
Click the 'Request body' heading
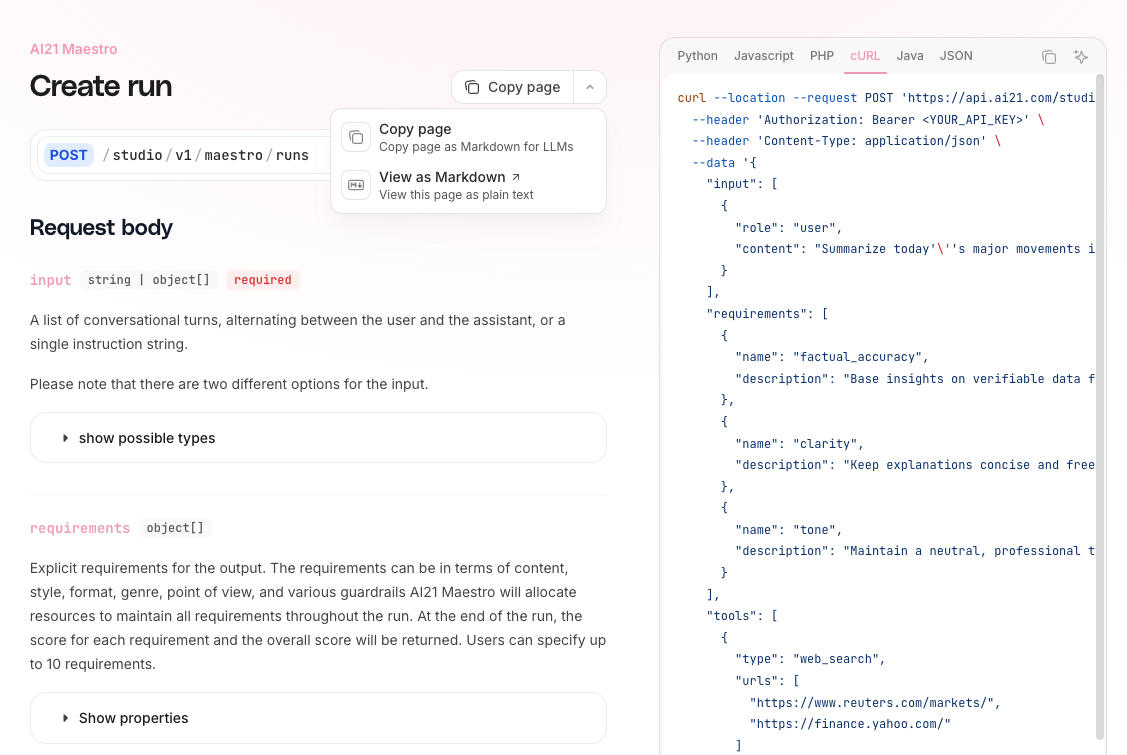[101, 228]
